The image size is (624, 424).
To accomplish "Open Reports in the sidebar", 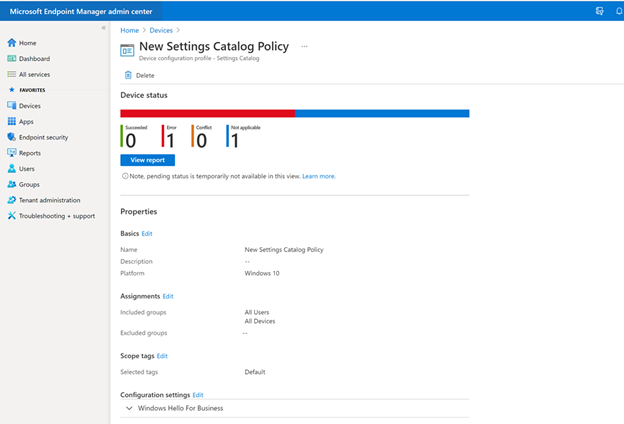I will 30,153.
